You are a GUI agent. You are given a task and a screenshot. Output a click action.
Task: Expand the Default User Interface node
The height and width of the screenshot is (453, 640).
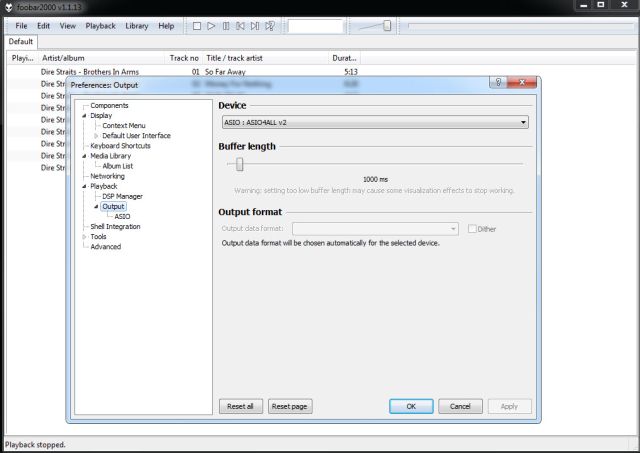[x=96, y=136]
